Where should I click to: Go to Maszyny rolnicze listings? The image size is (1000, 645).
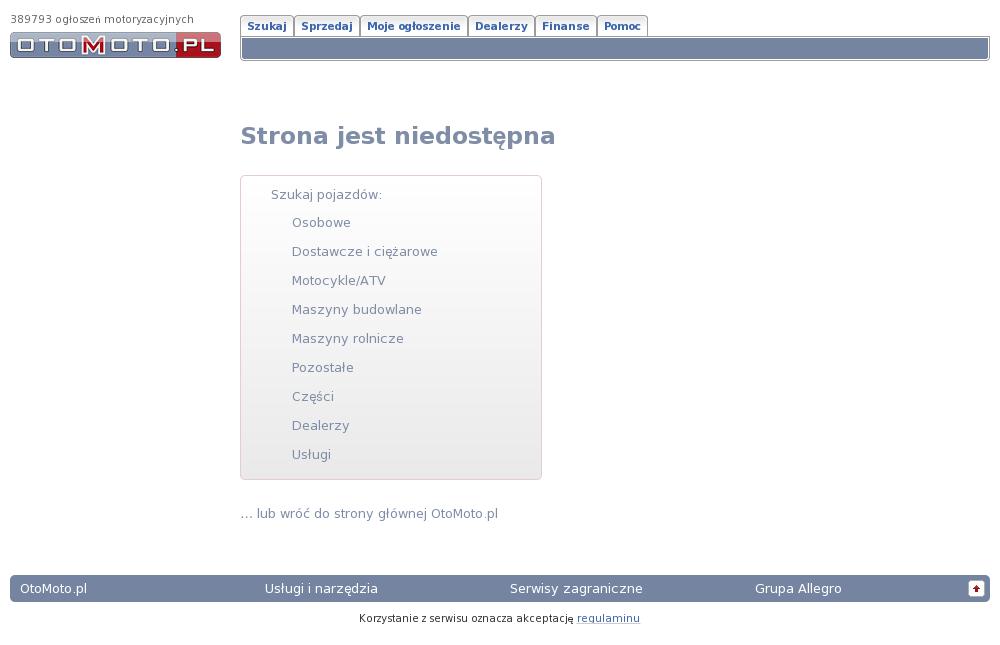(347, 339)
